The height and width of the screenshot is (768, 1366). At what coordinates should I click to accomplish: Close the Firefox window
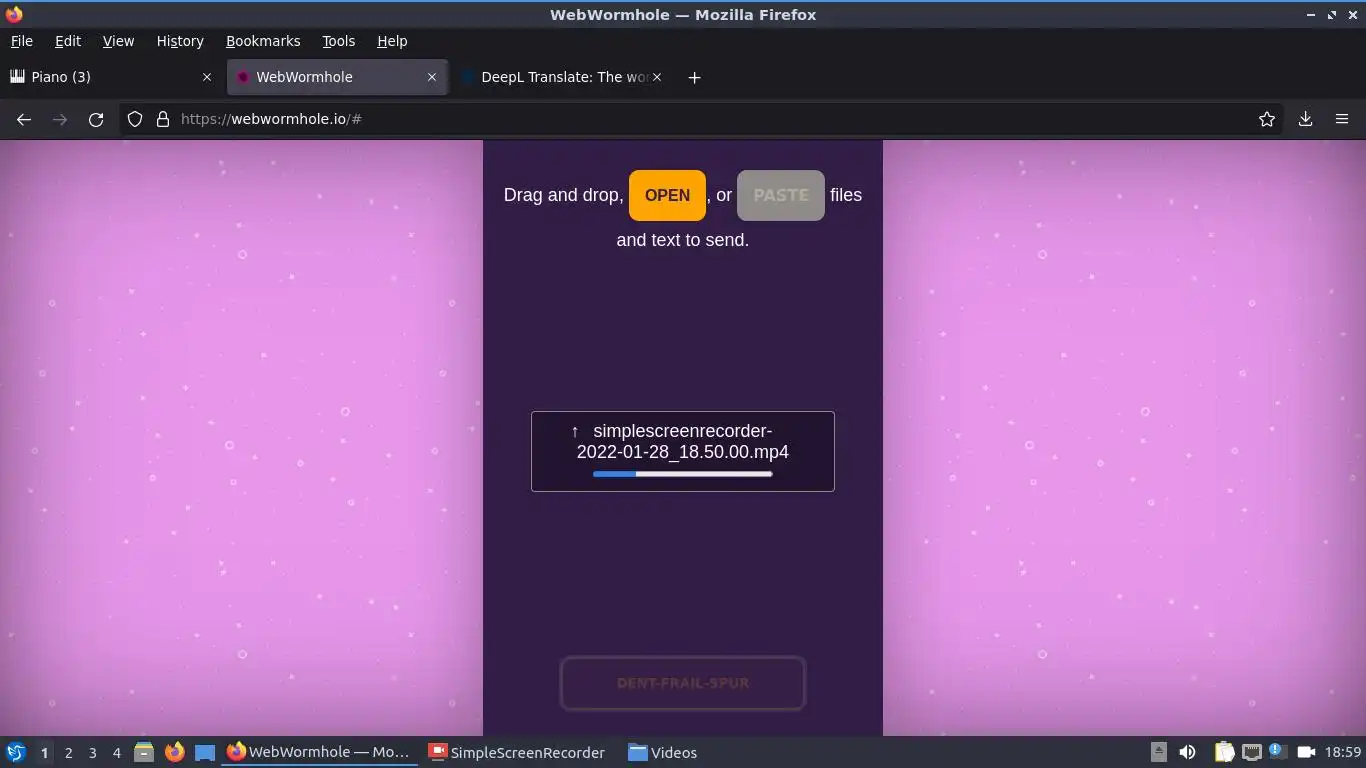(1352, 15)
